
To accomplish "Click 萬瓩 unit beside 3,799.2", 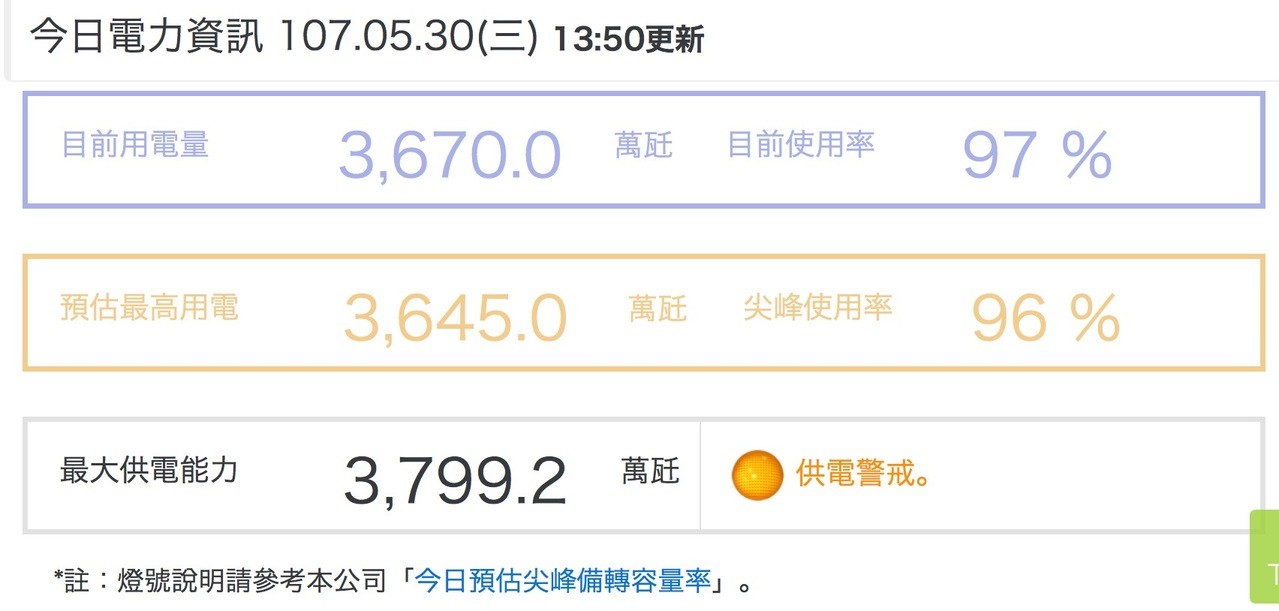I will [651, 471].
